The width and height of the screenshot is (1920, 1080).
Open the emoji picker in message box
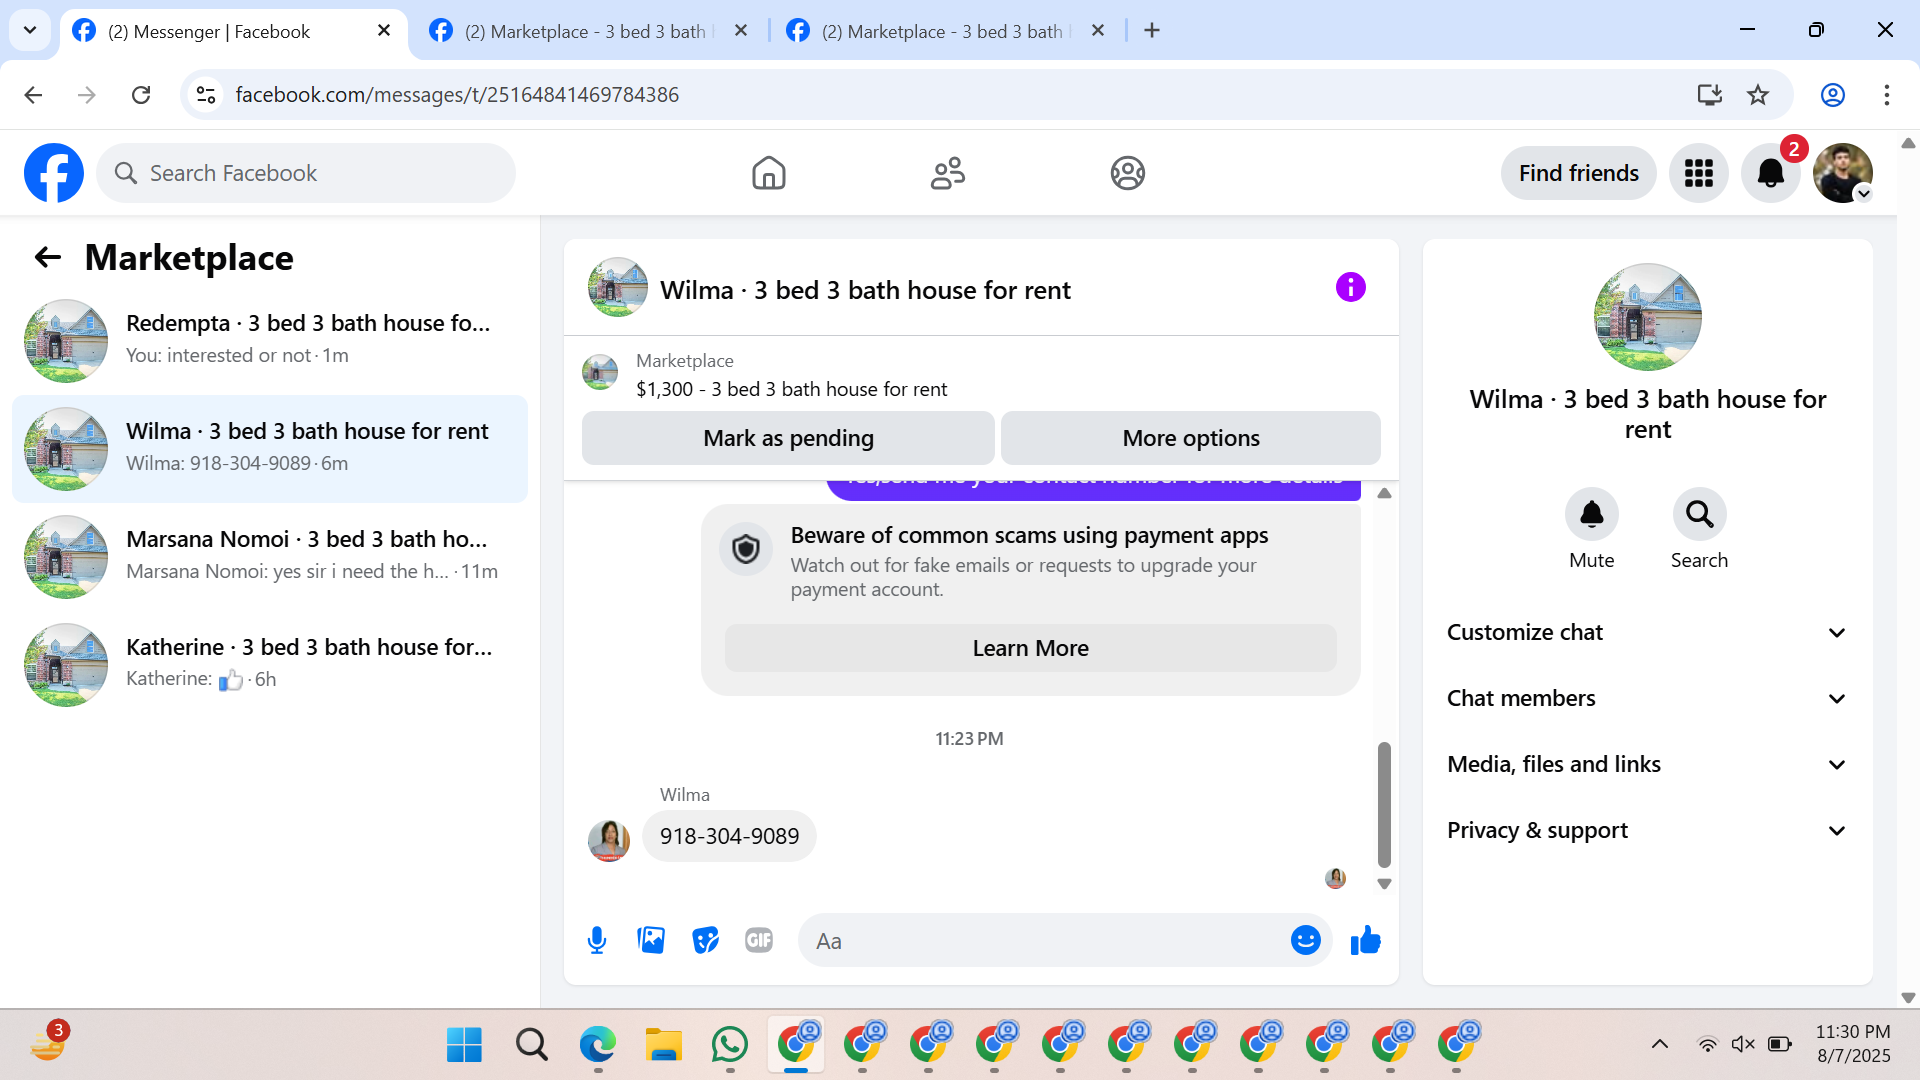click(1305, 940)
